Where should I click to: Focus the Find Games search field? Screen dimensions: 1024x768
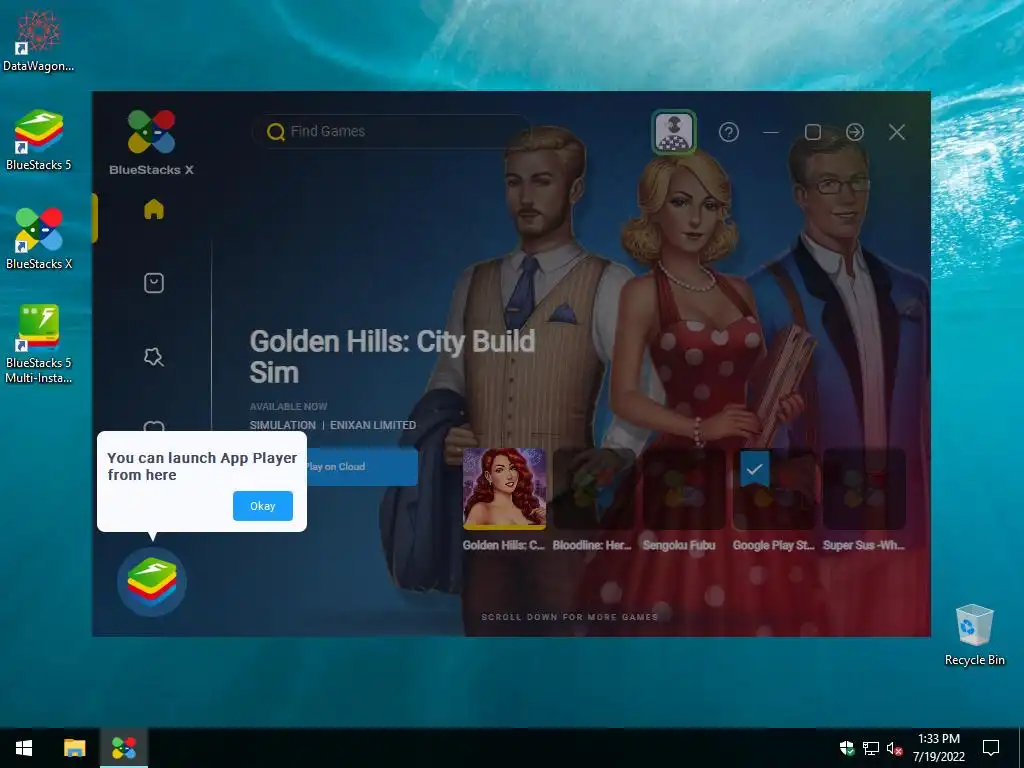392,131
